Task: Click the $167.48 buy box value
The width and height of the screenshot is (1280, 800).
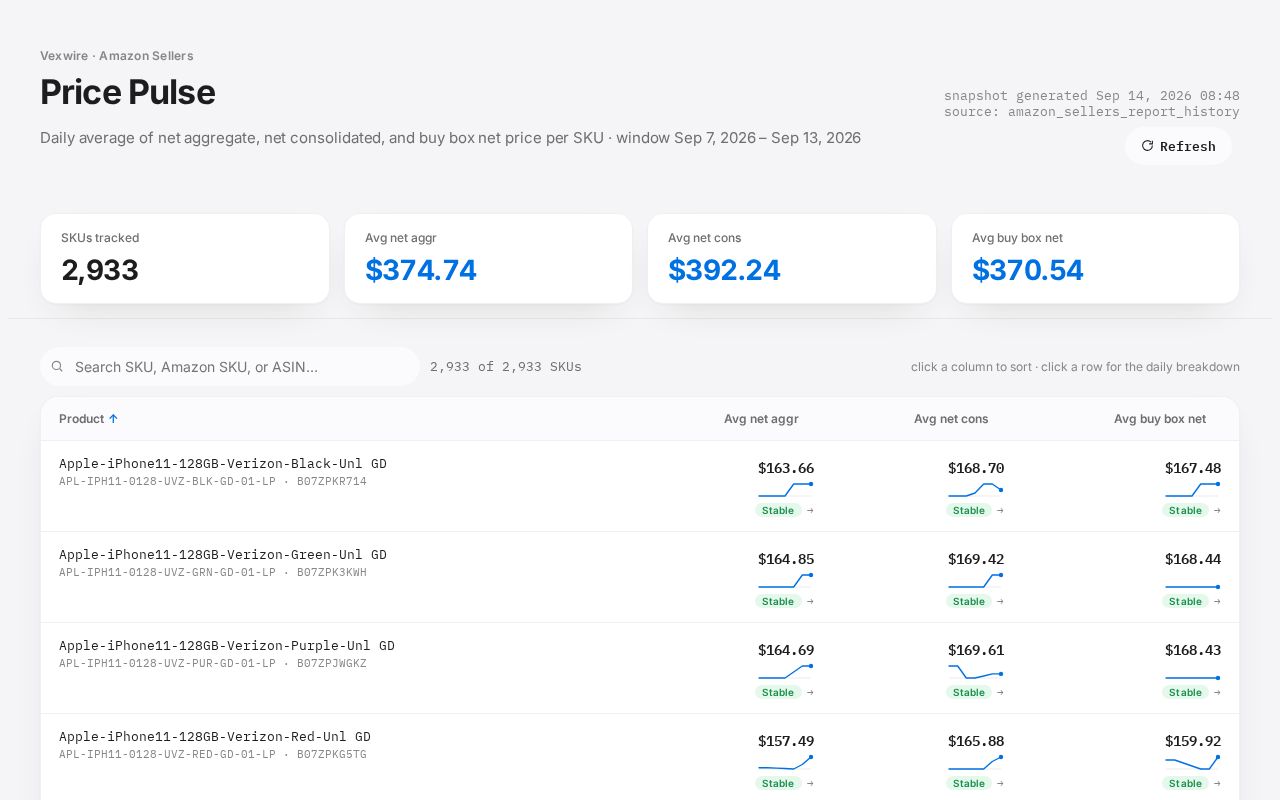Action: pyautogui.click(x=1193, y=468)
